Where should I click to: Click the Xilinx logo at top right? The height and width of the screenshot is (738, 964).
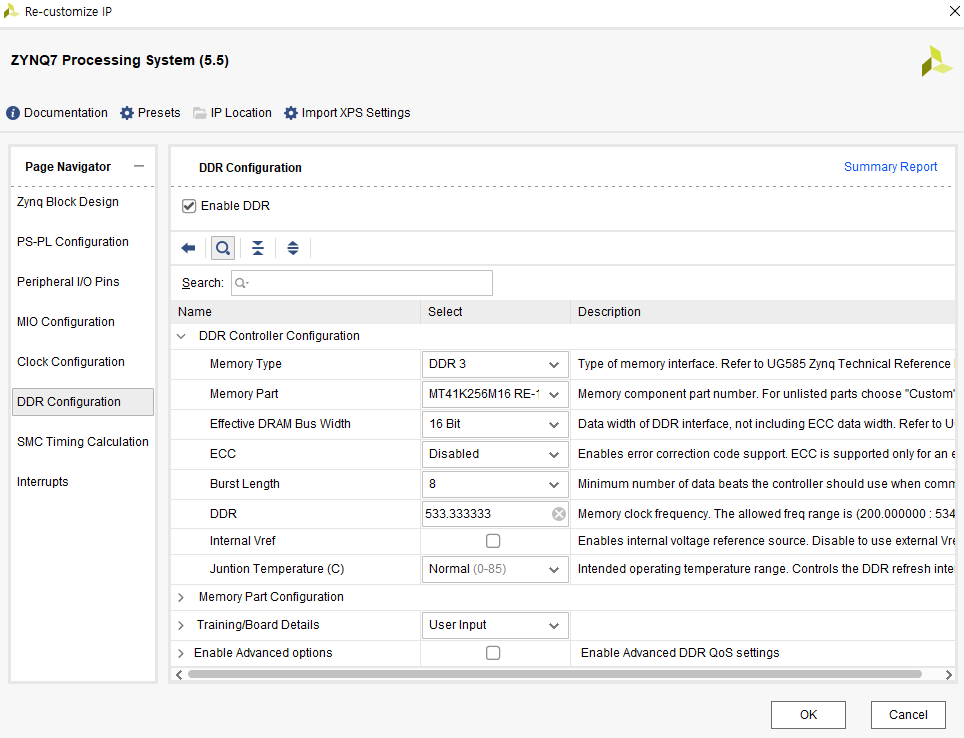[936, 61]
